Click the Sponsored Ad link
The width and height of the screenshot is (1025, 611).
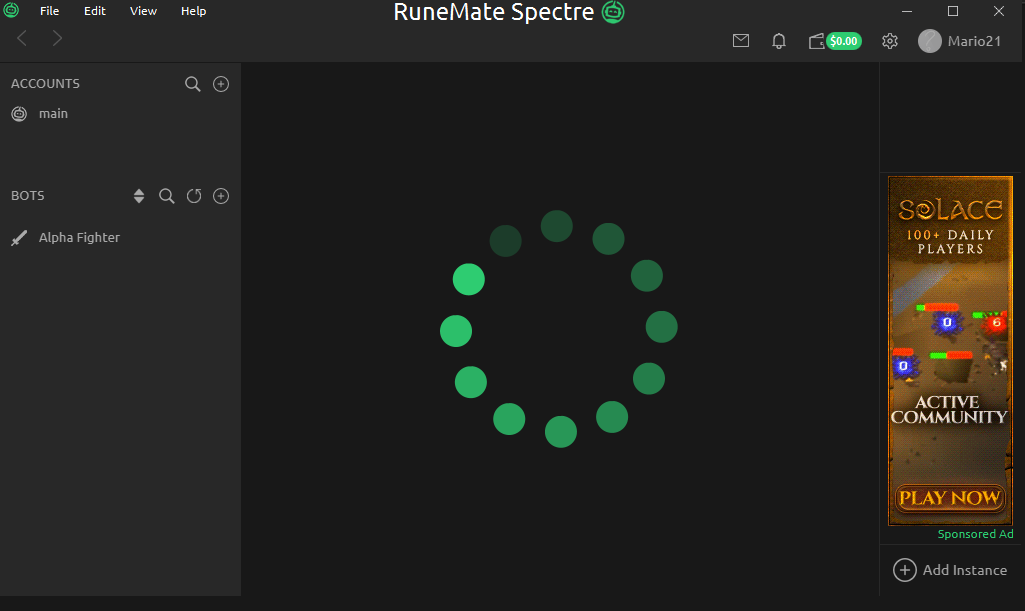[975, 534]
